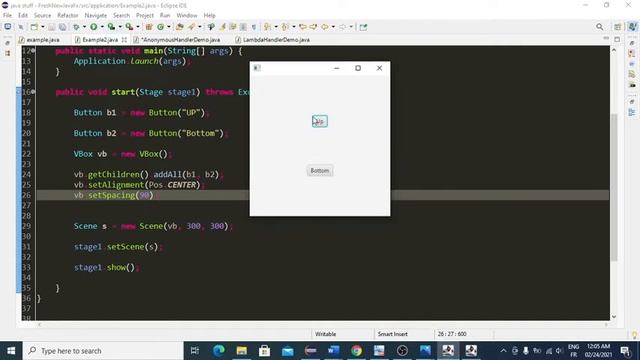Open the New Java Class dropdown arrow

169,27
